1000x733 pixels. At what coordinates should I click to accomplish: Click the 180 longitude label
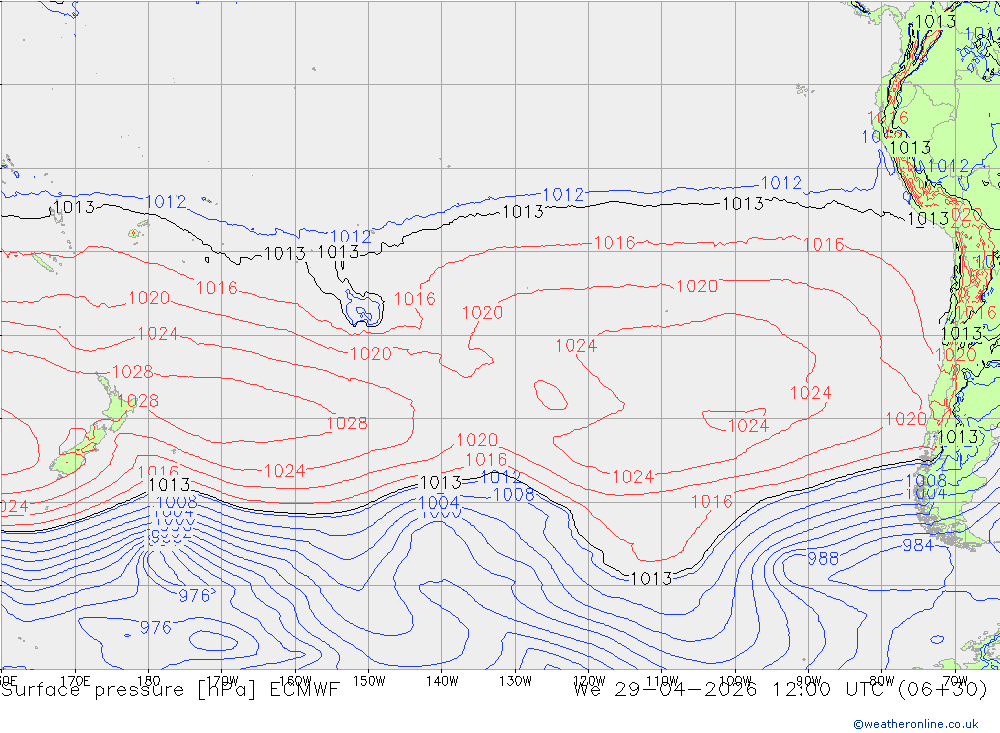149,681
